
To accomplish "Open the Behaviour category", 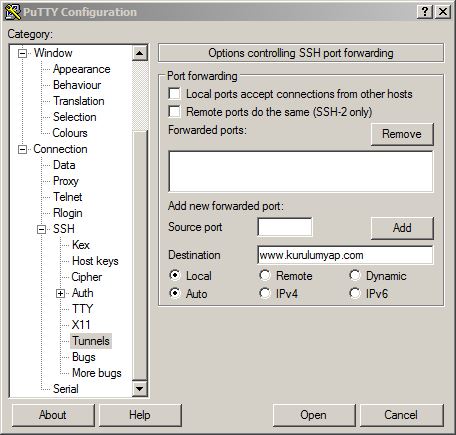I will (x=77, y=85).
